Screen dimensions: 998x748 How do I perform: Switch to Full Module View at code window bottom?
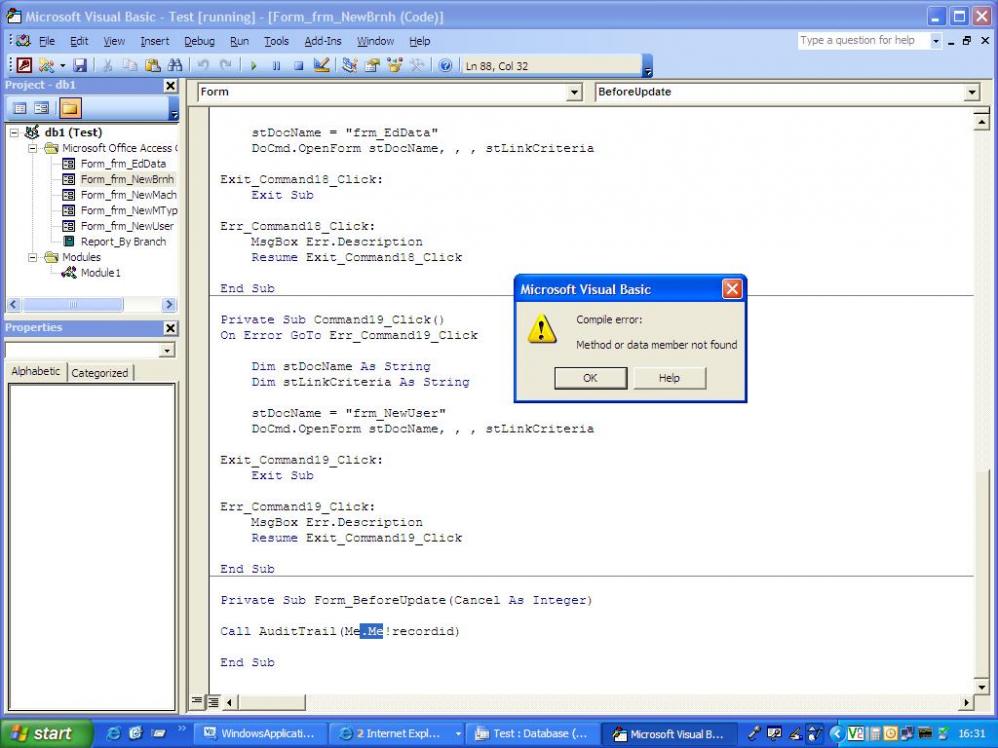tap(213, 702)
